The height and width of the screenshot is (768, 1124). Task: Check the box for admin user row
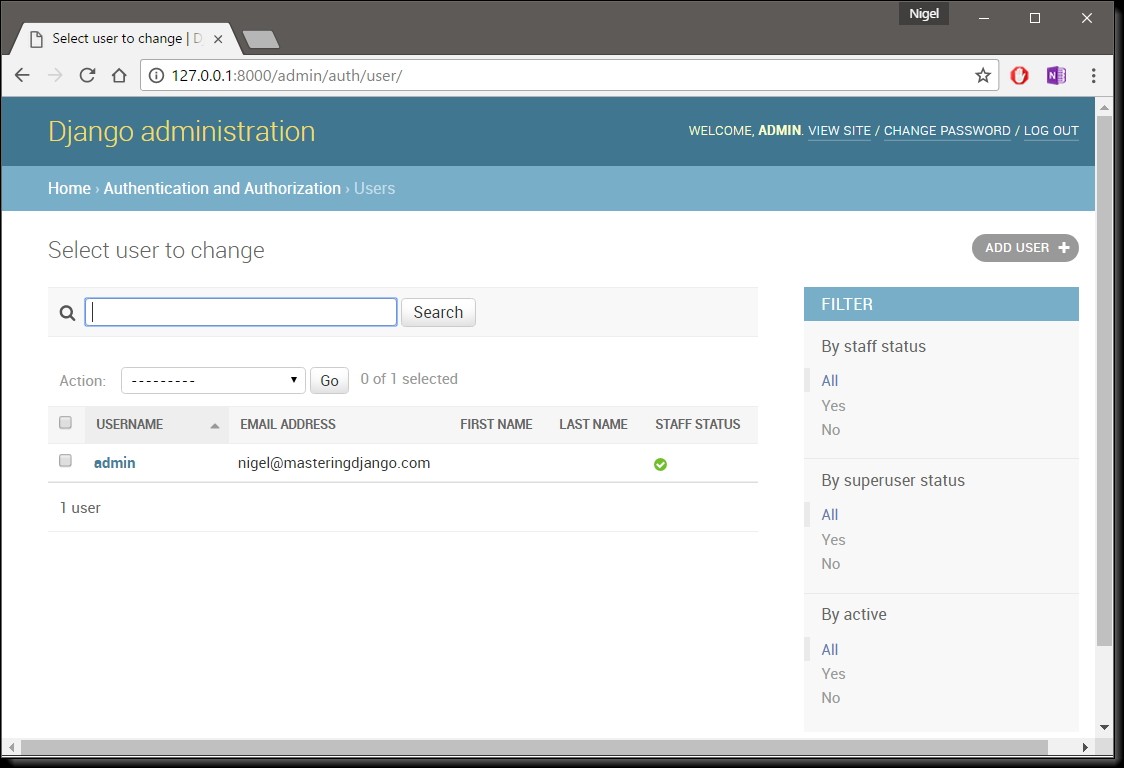click(x=66, y=461)
